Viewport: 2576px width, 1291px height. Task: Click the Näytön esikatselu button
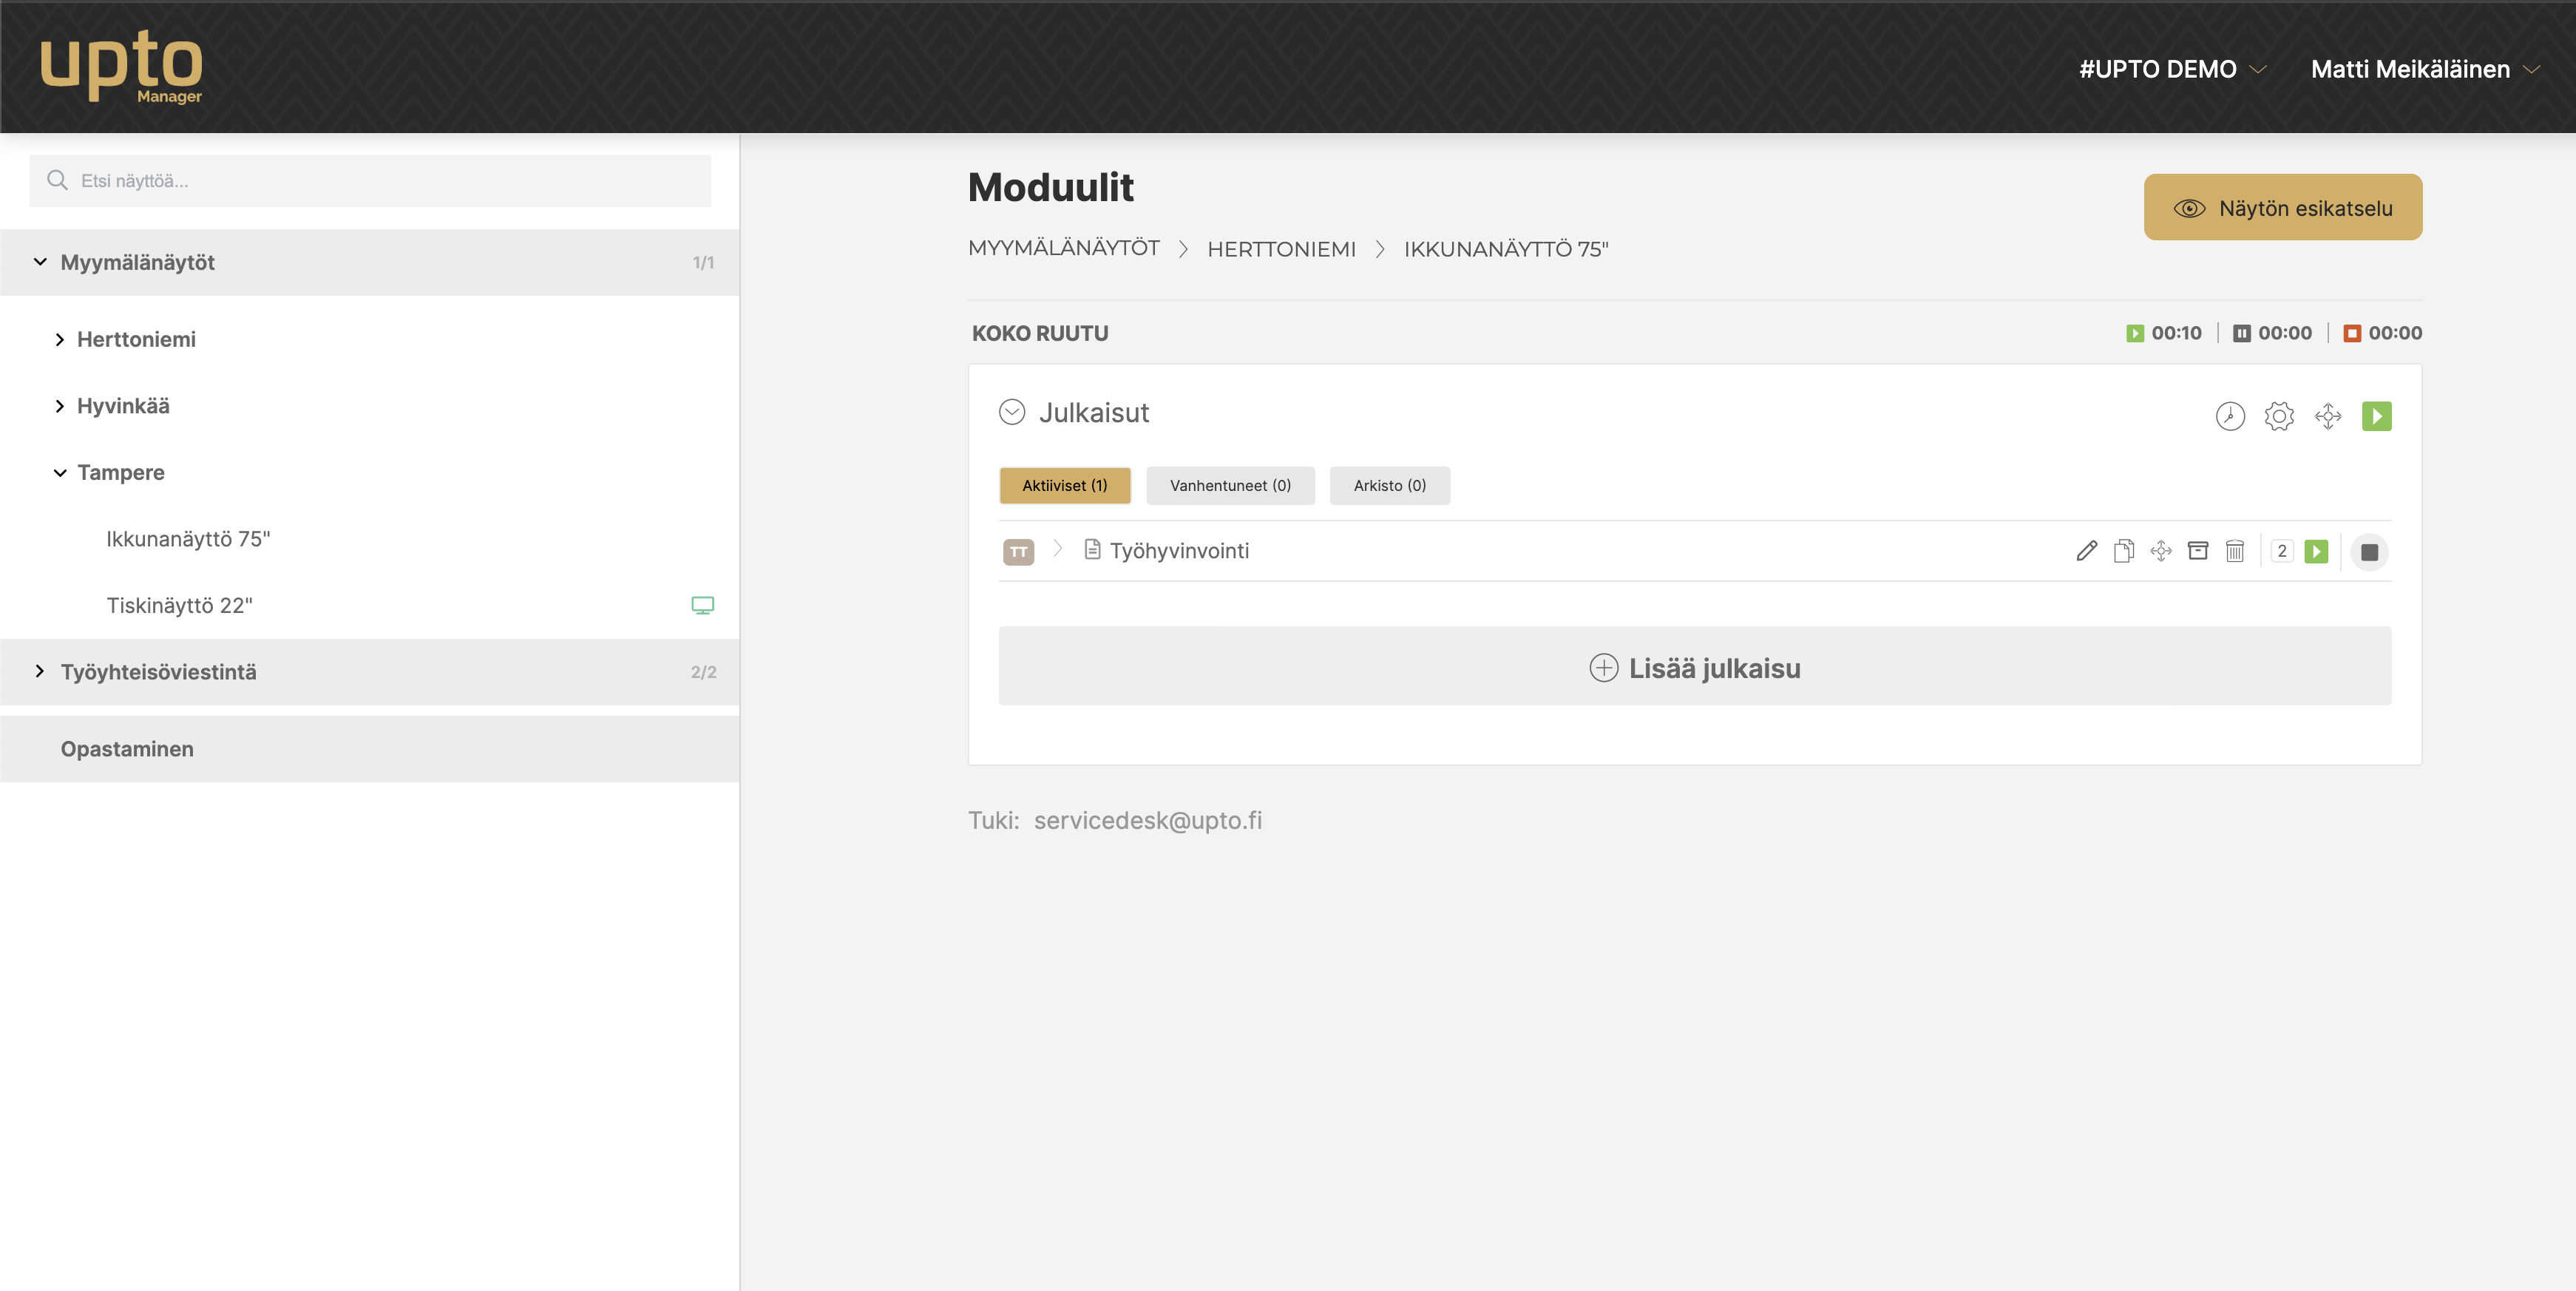2282,208
